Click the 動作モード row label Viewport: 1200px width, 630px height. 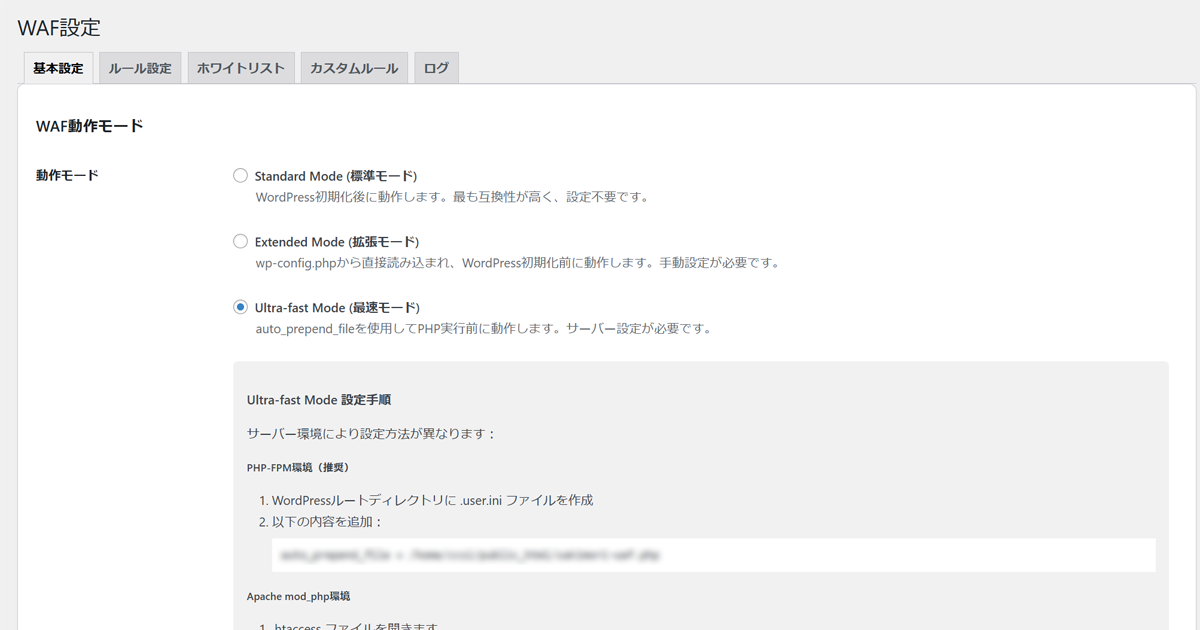tap(67, 176)
